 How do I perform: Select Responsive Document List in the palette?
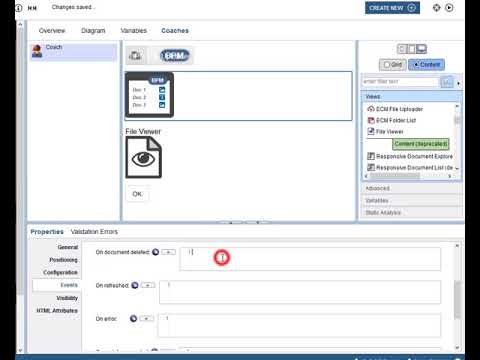pyautogui.click(x=414, y=168)
